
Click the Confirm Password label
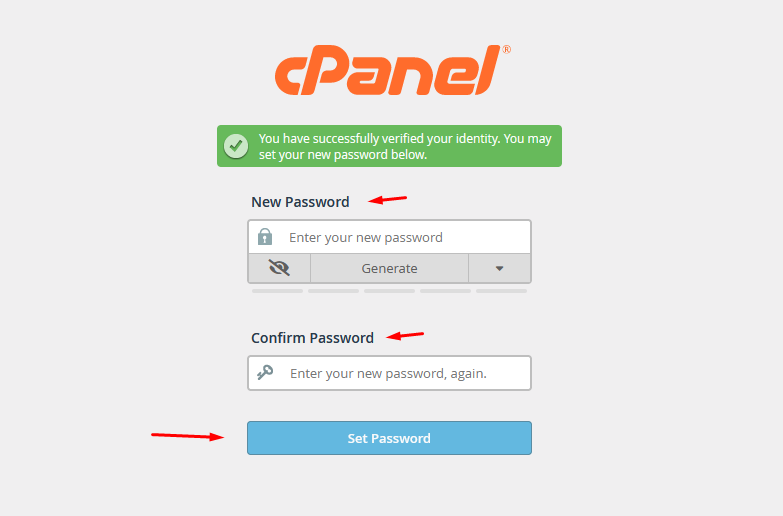[312, 338]
